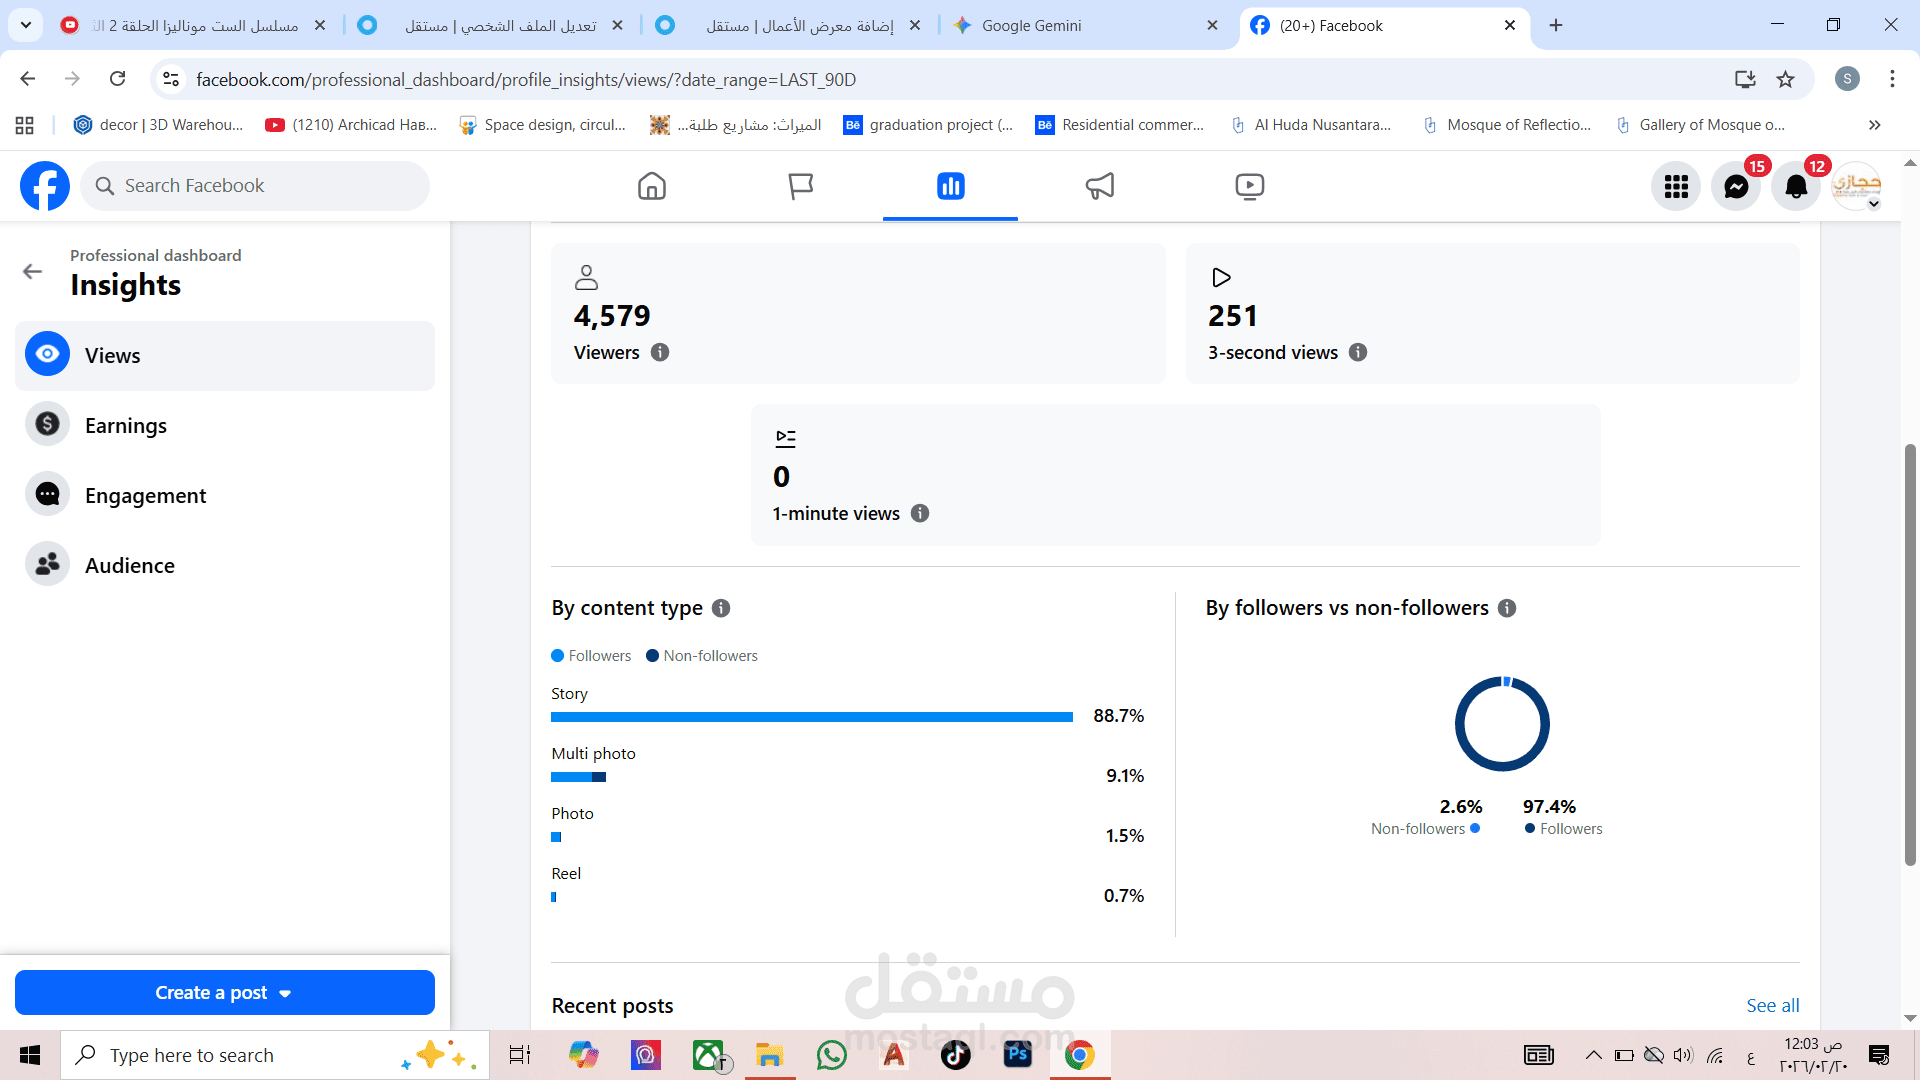Select Earnings in Insights sidebar
This screenshot has height=1080, width=1920.
tap(126, 425)
